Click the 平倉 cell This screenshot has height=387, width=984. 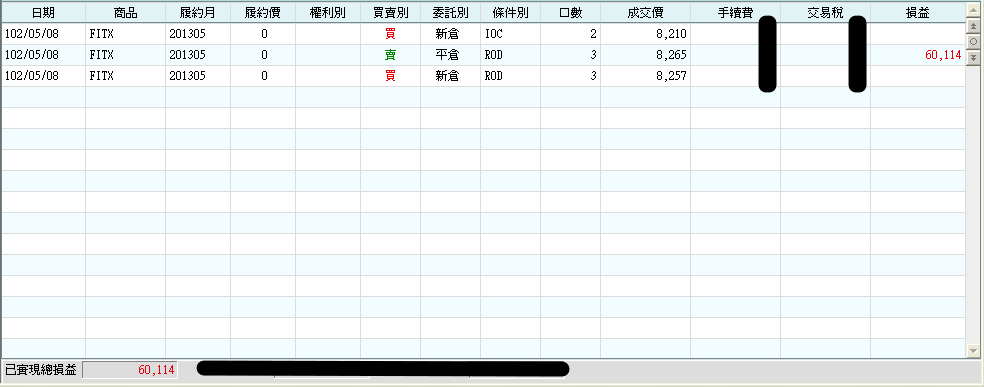tap(447, 55)
